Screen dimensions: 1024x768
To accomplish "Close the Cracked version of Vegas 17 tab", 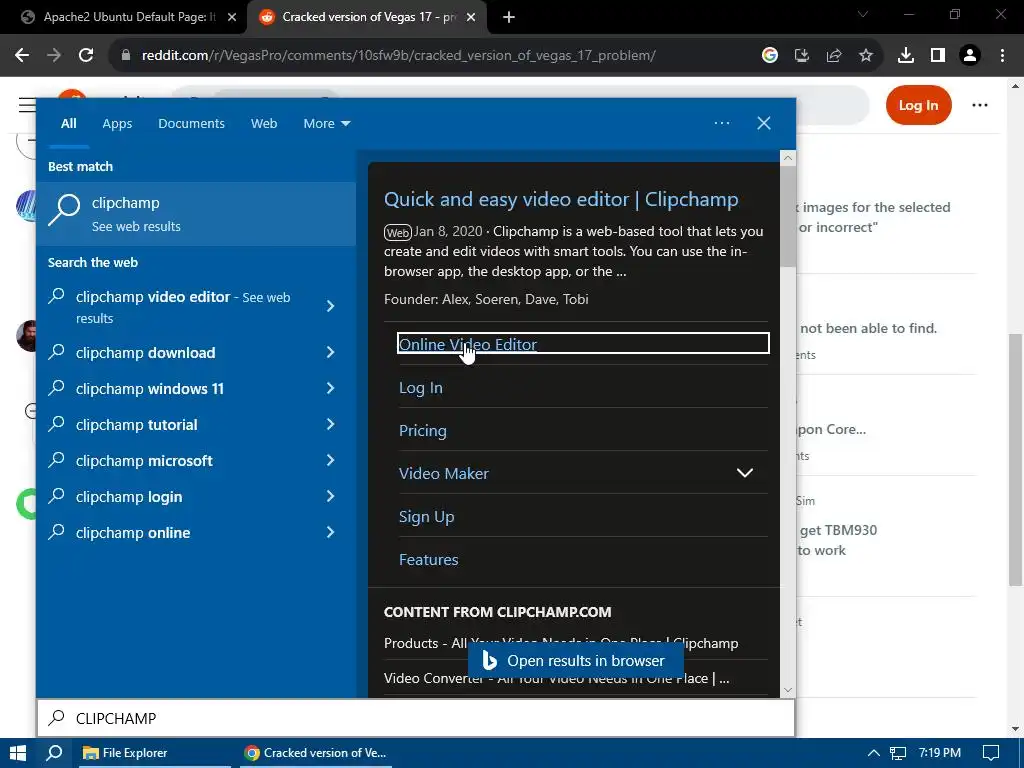I will coord(471,18).
